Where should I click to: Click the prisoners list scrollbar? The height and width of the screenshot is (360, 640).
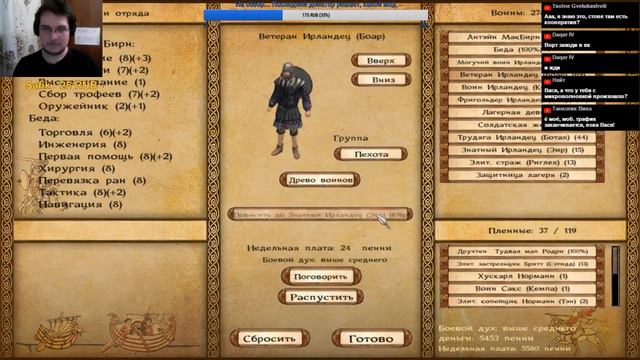coord(615,276)
